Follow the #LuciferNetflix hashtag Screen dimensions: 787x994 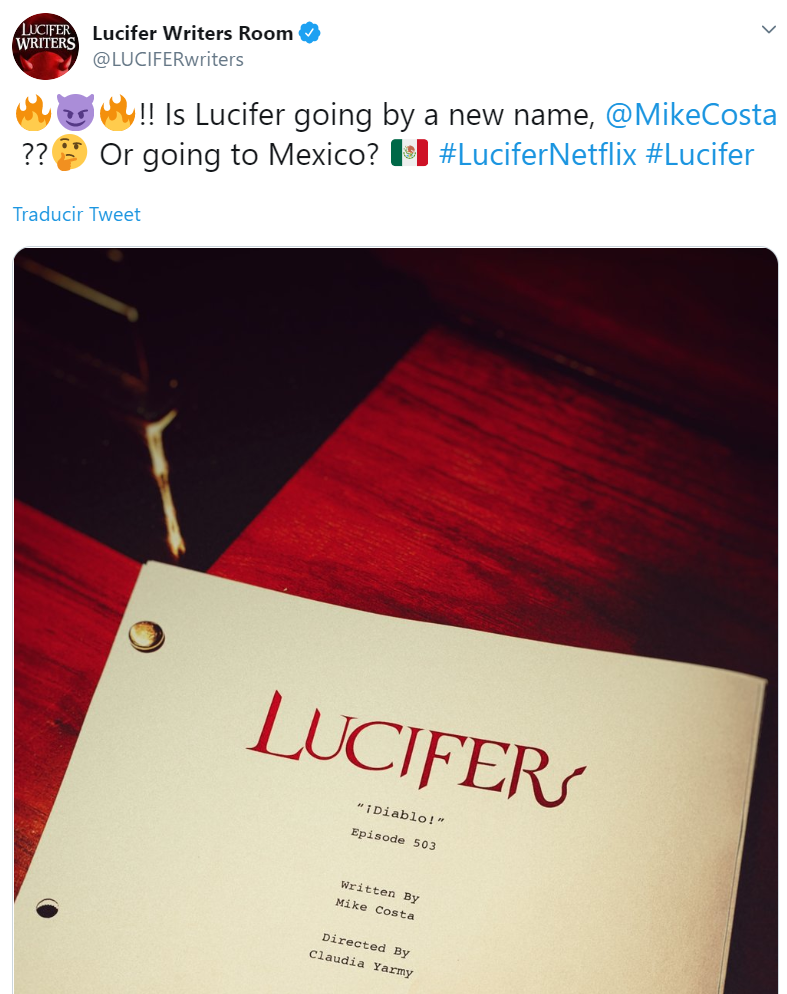coord(537,155)
